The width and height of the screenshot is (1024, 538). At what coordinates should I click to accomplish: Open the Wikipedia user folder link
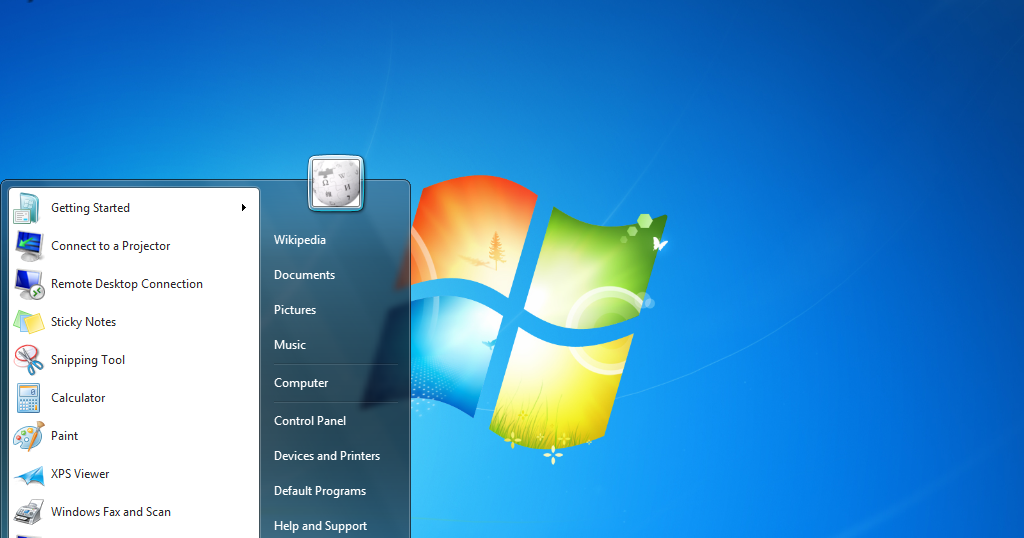pos(300,240)
